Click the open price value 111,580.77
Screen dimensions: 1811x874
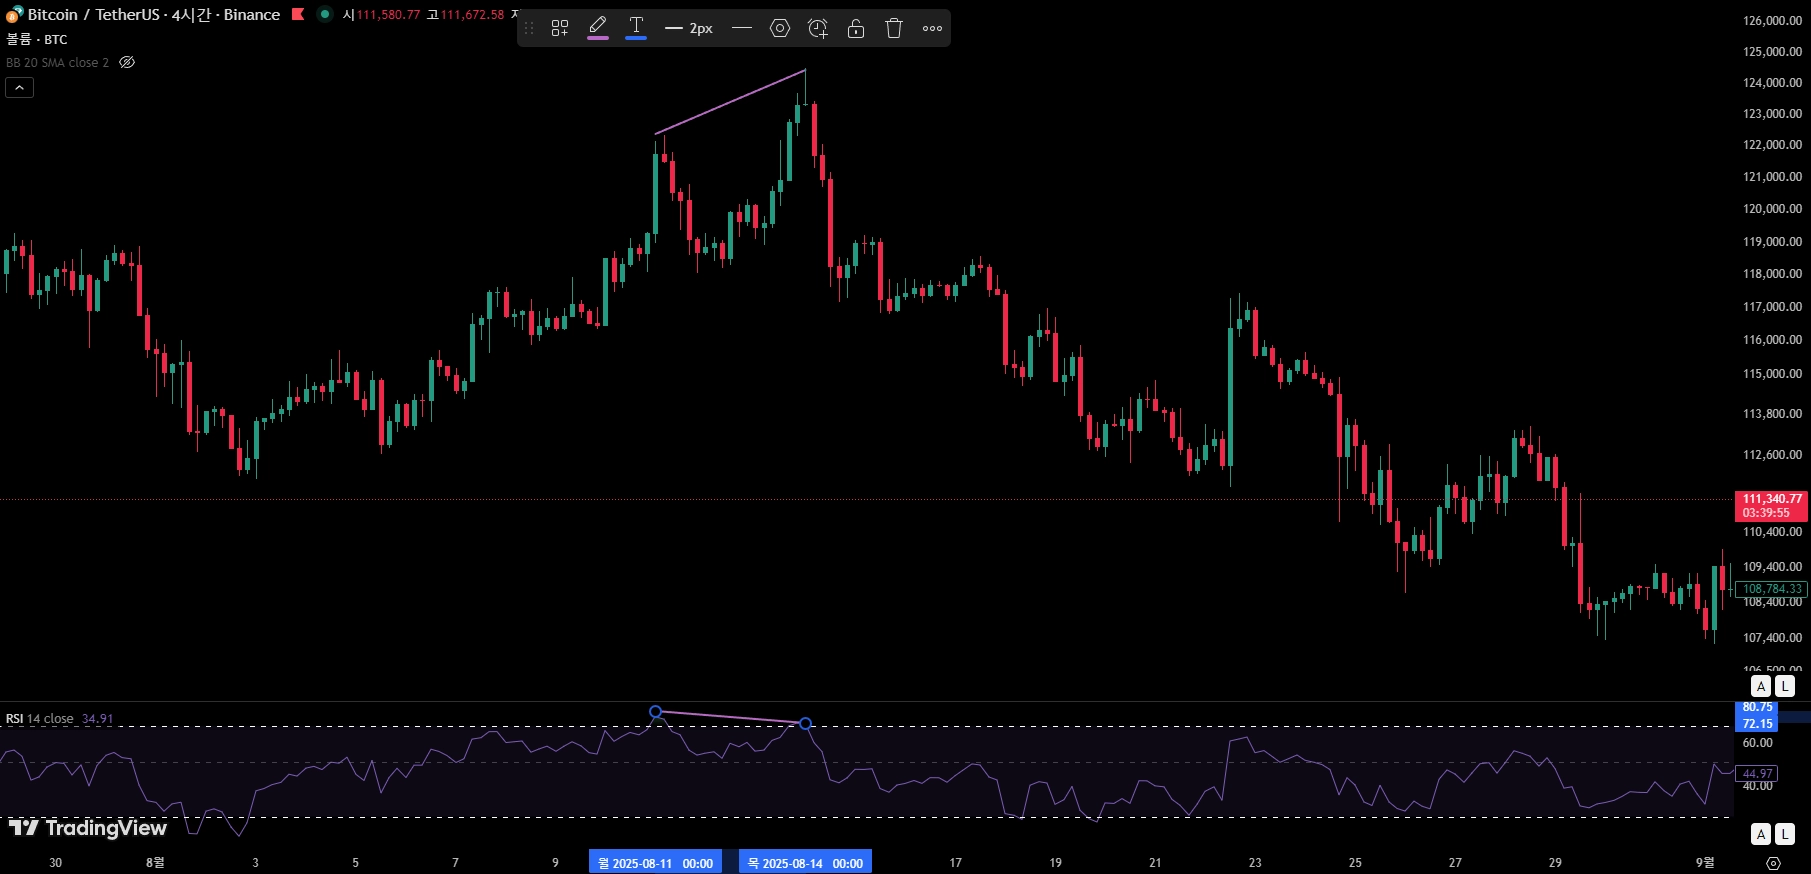pos(388,15)
